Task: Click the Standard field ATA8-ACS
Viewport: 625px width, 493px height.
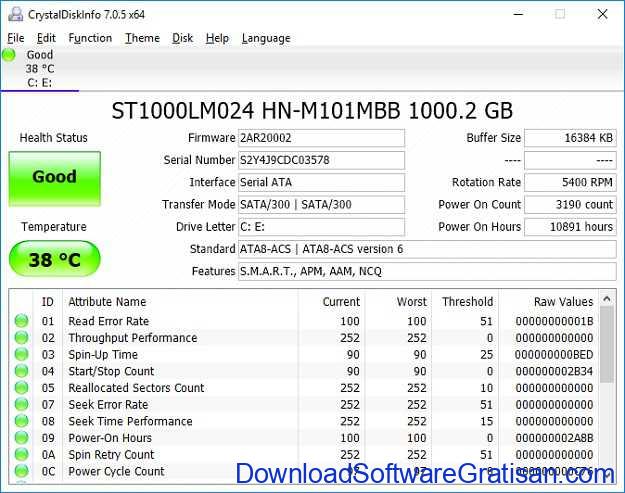Action: (427, 249)
